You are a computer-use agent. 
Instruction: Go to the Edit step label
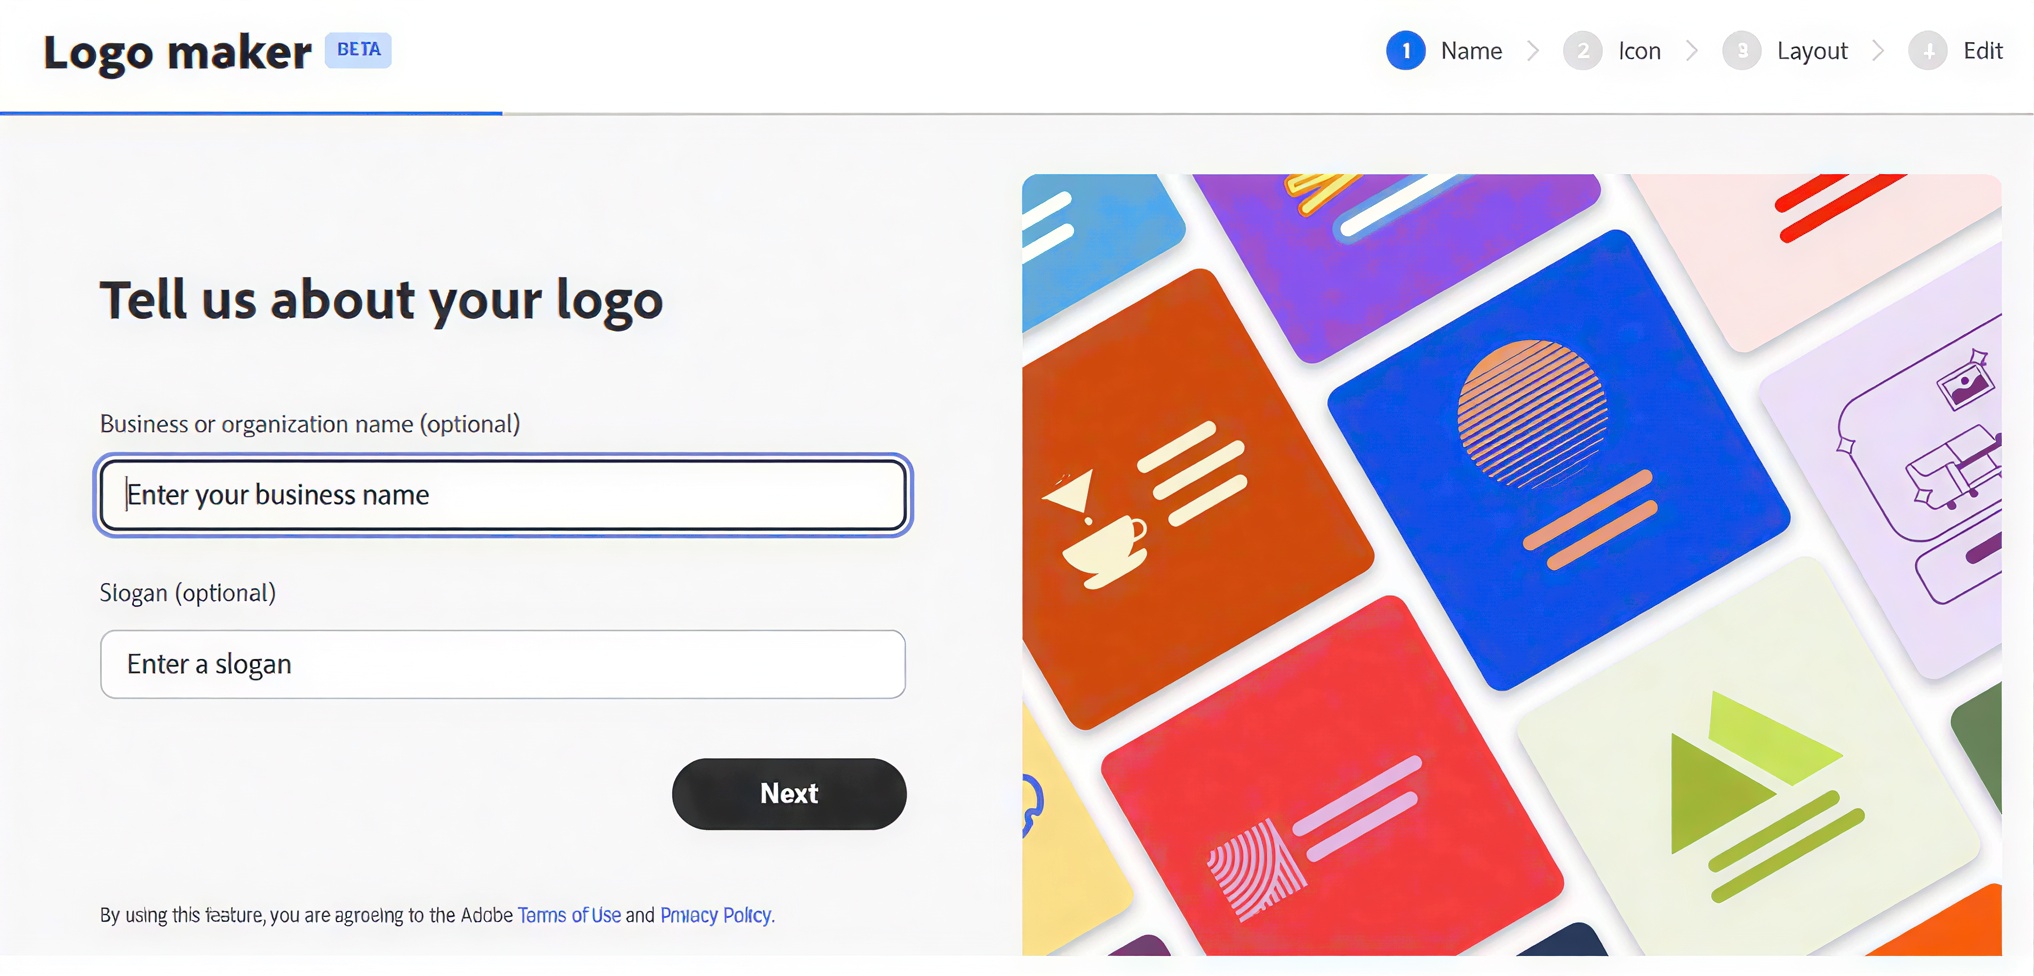pos(1982,51)
